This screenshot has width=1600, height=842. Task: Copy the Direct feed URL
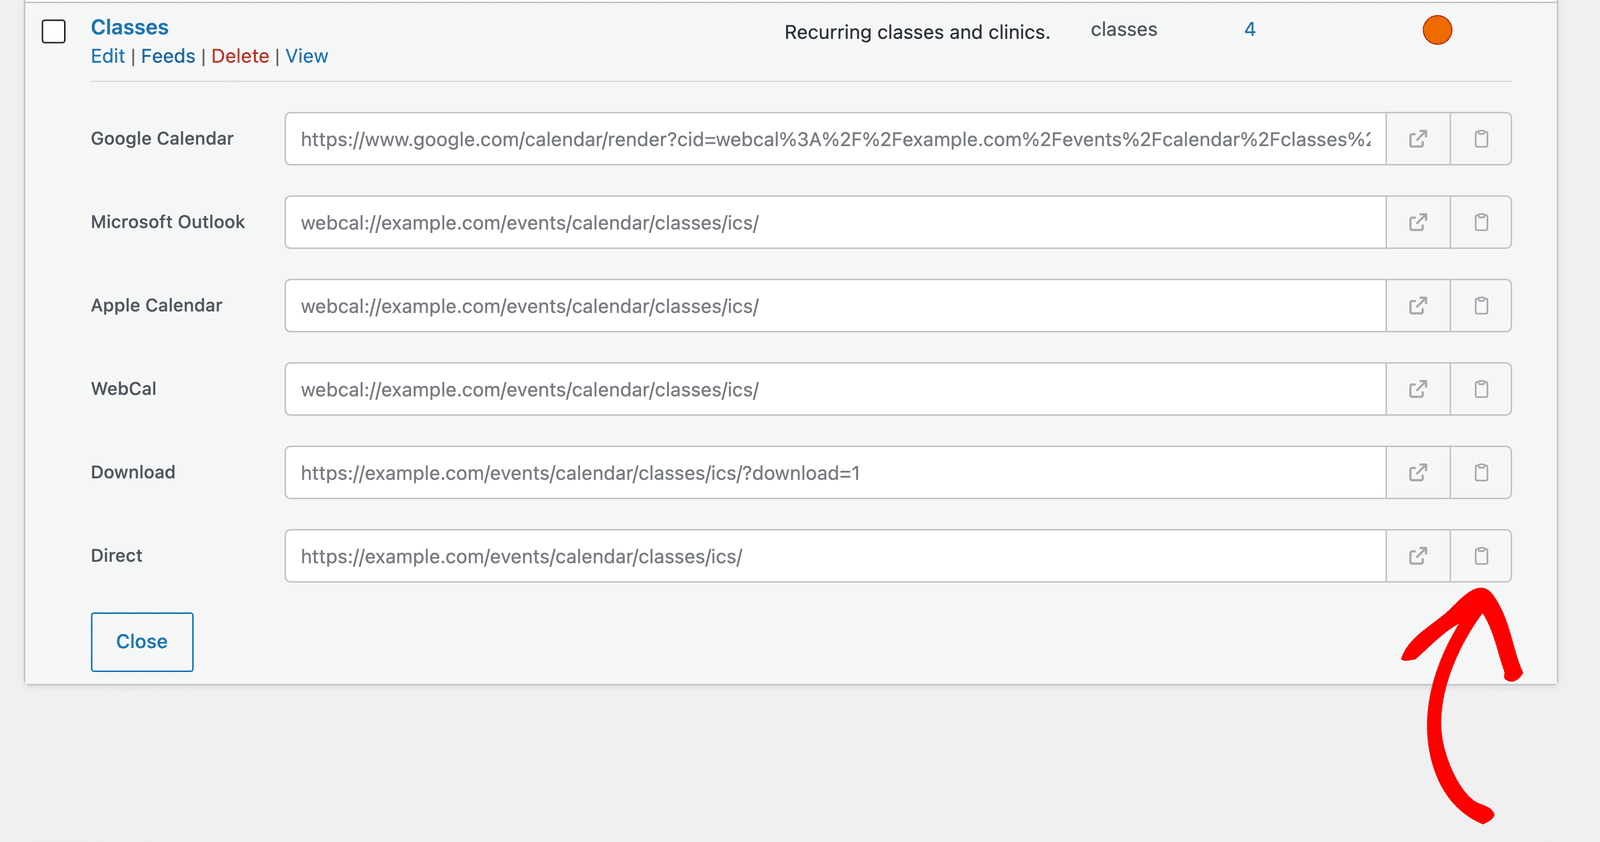coord(1481,556)
